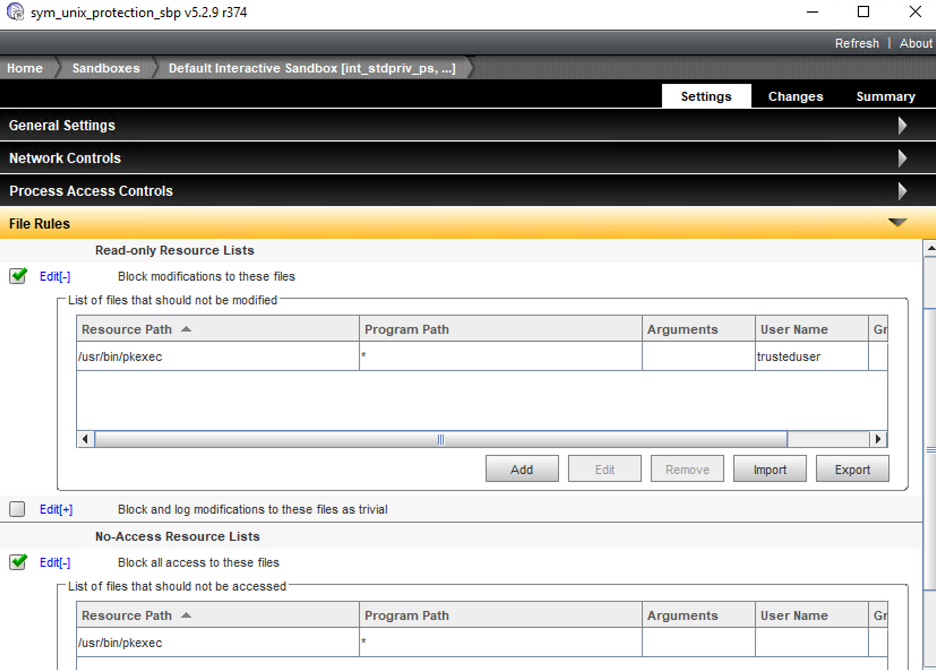936x670 pixels.
Task: Click right arrow of horizontal table scrollbar
Action: coord(878,439)
